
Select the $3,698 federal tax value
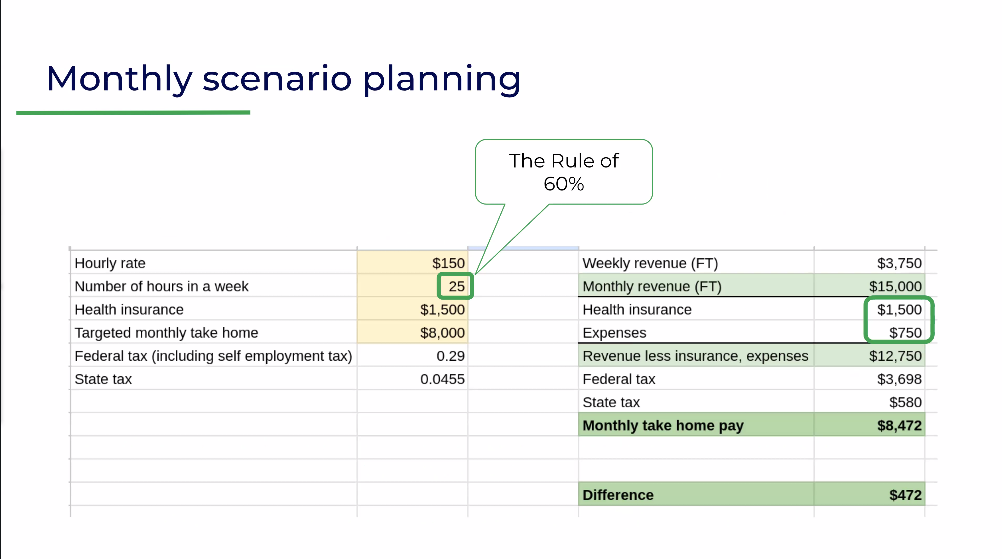[x=899, y=379]
